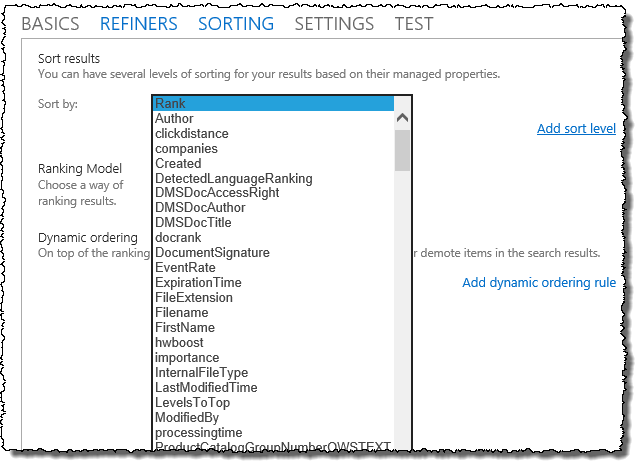643x472 pixels.
Task: Choose ModifiedBy as sort property
Action: [x=187, y=418]
